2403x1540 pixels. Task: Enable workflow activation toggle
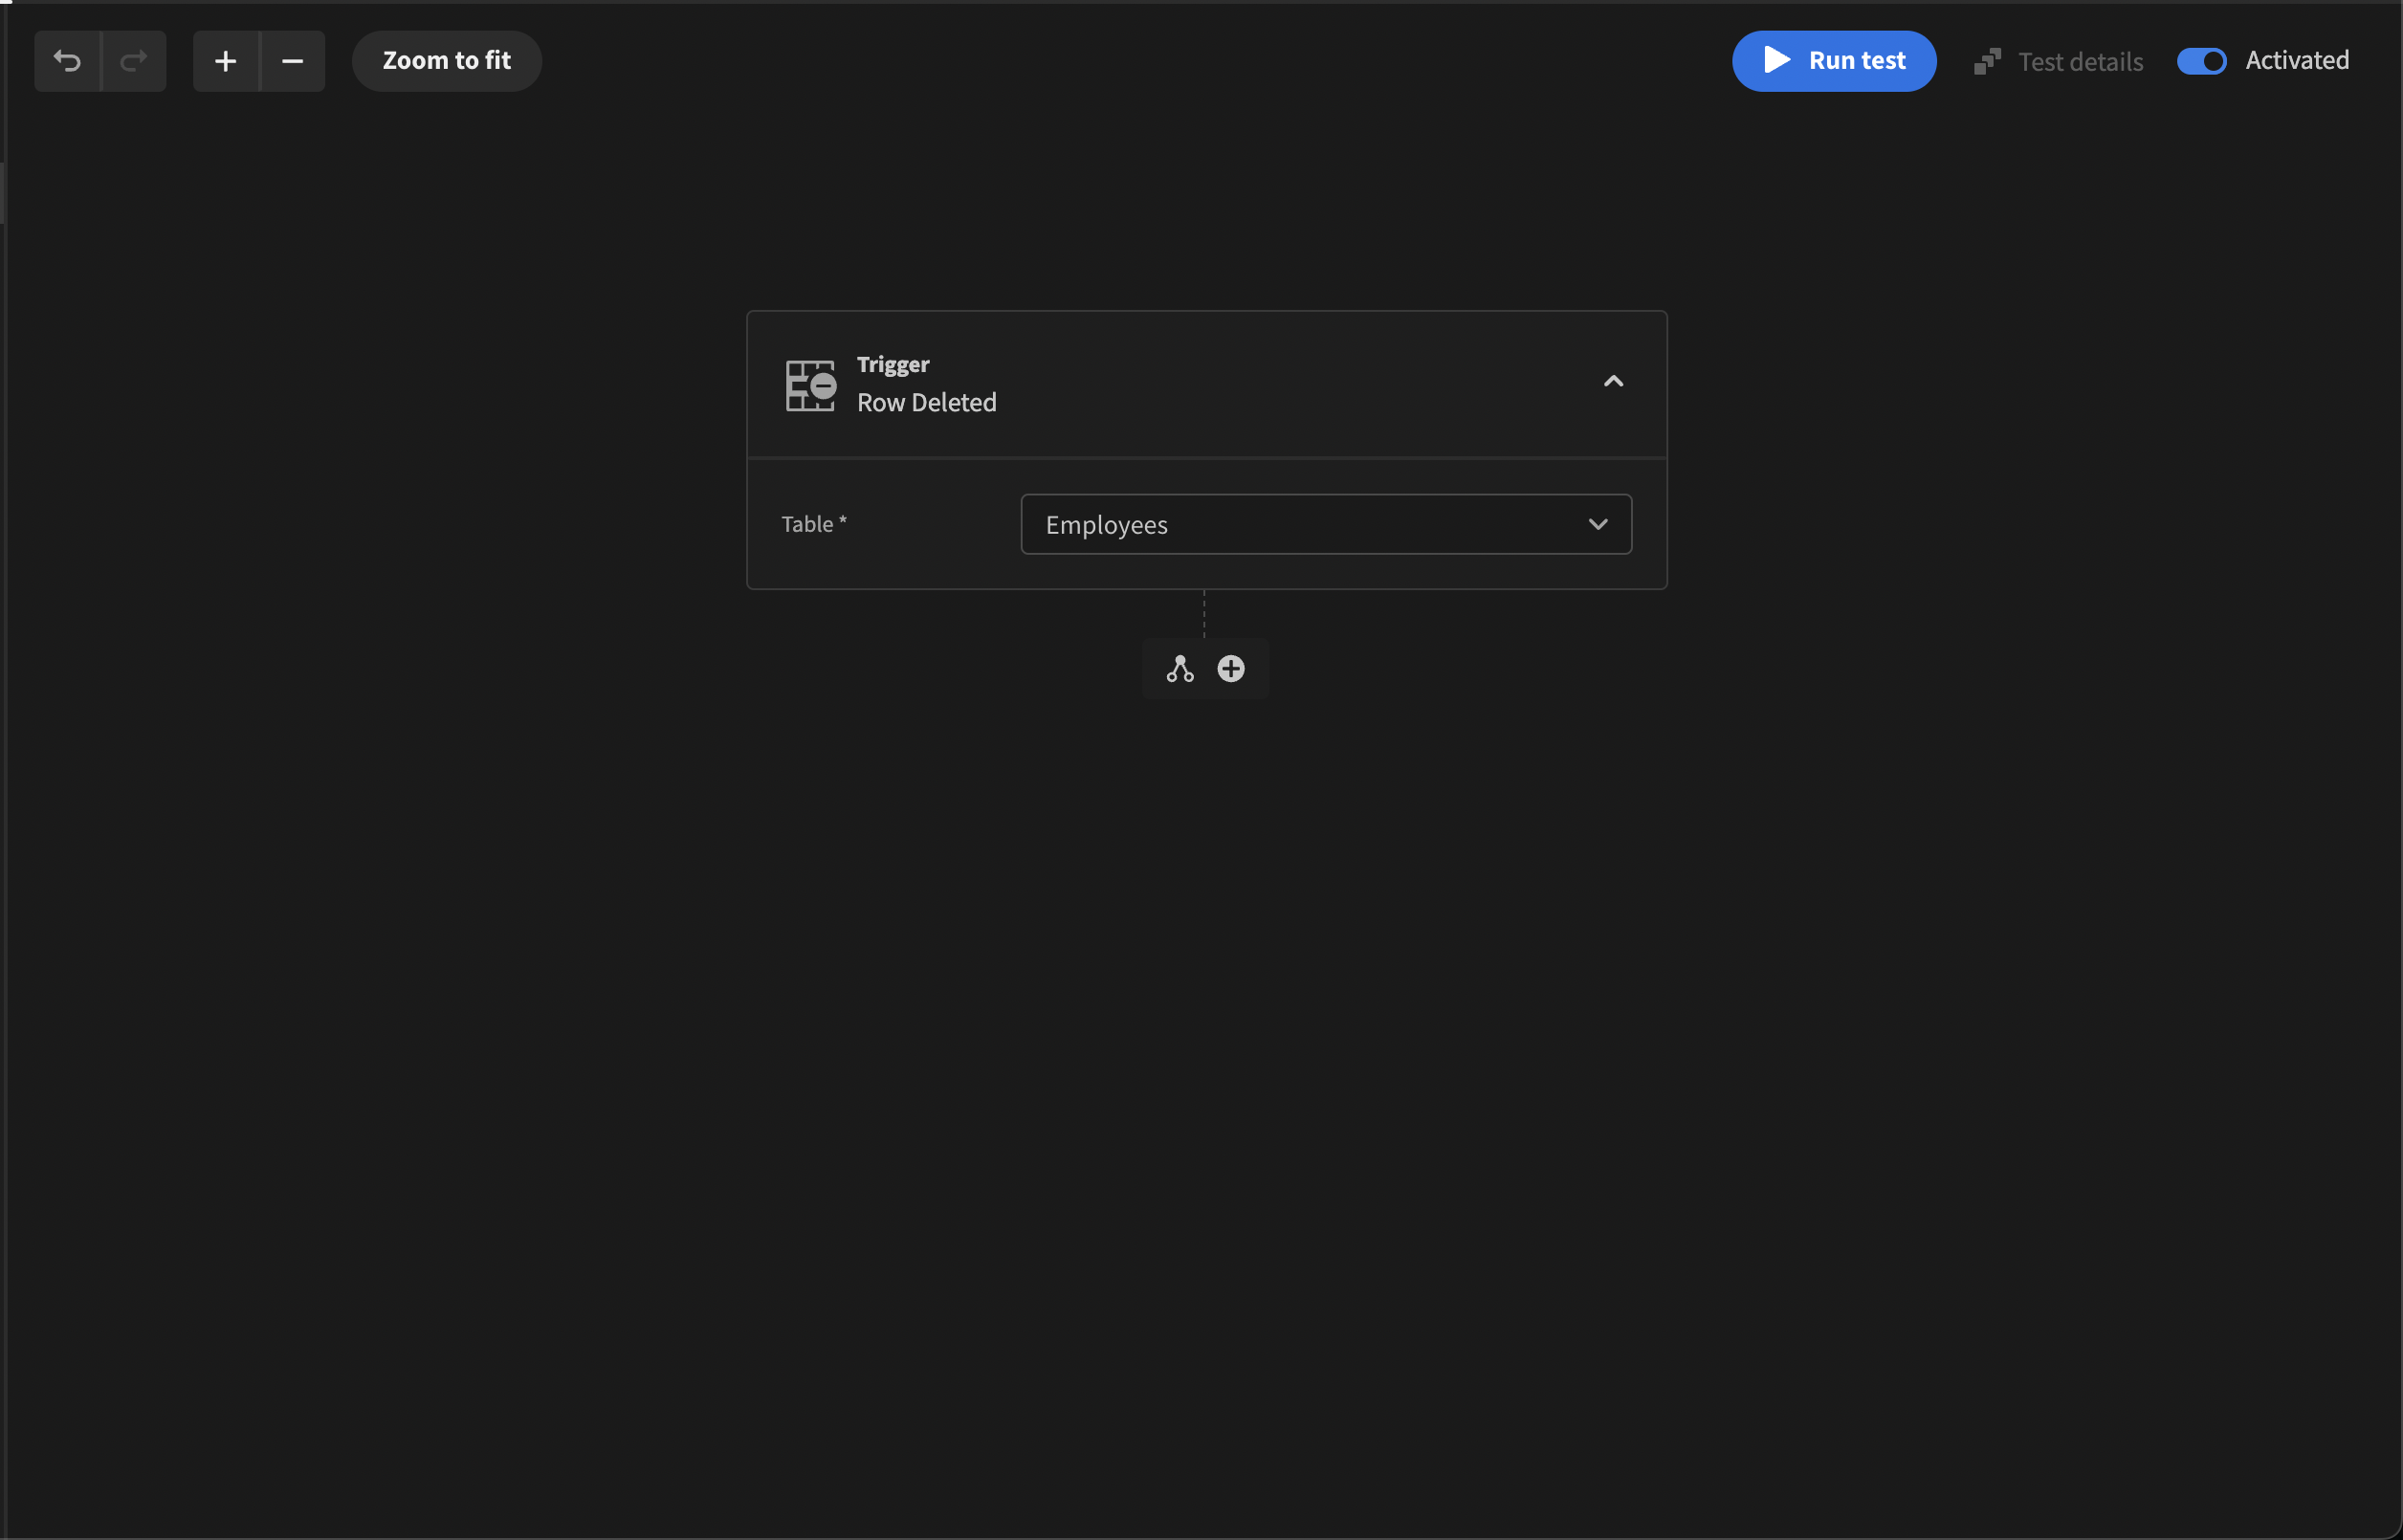point(2203,59)
